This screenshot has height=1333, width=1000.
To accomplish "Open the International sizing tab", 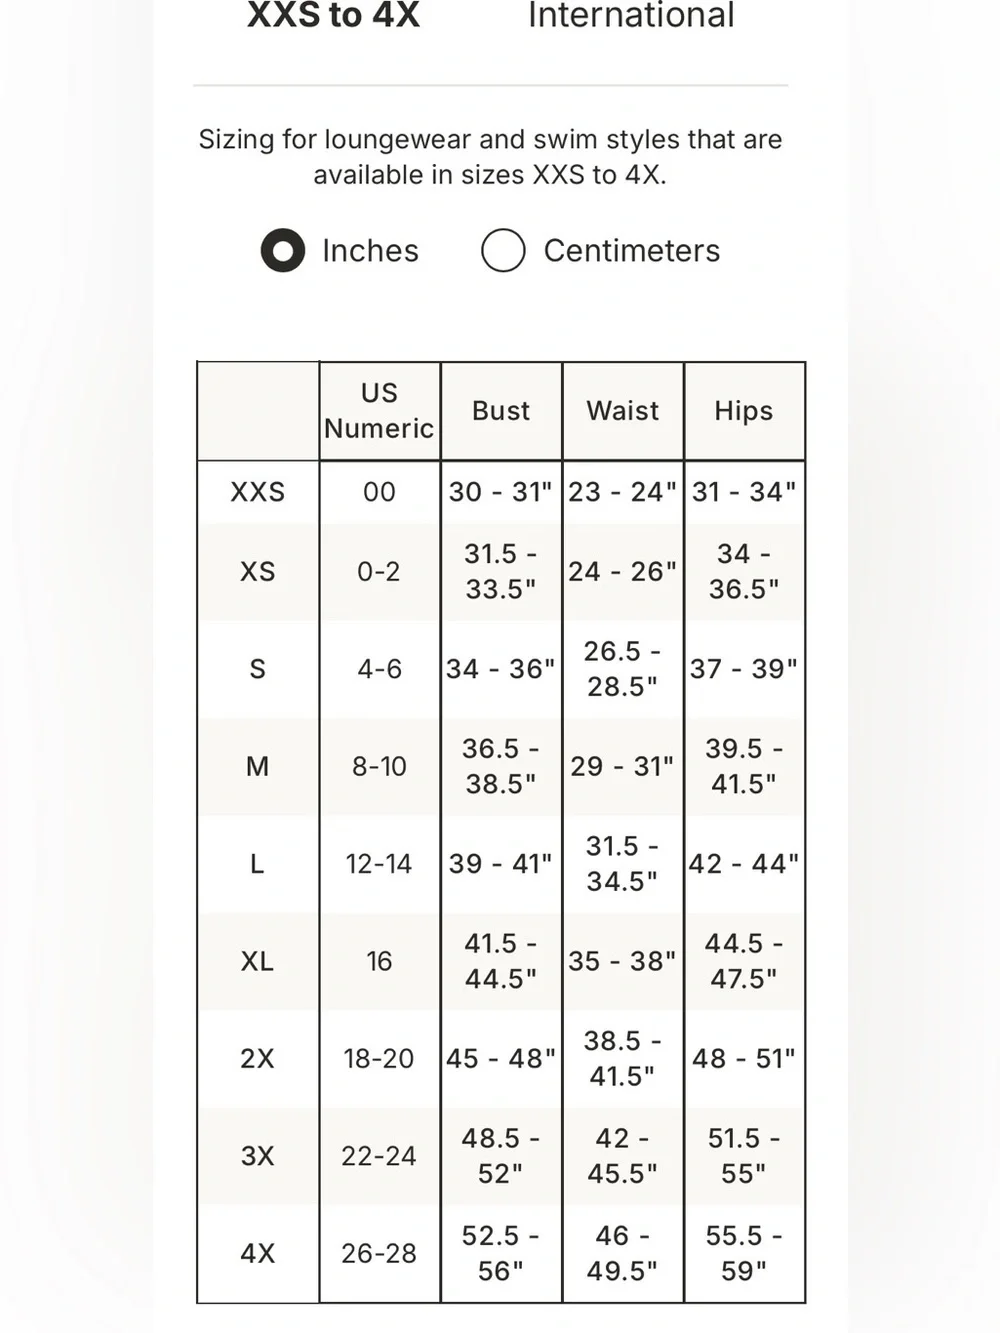I will pyautogui.click(x=631, y=15).
